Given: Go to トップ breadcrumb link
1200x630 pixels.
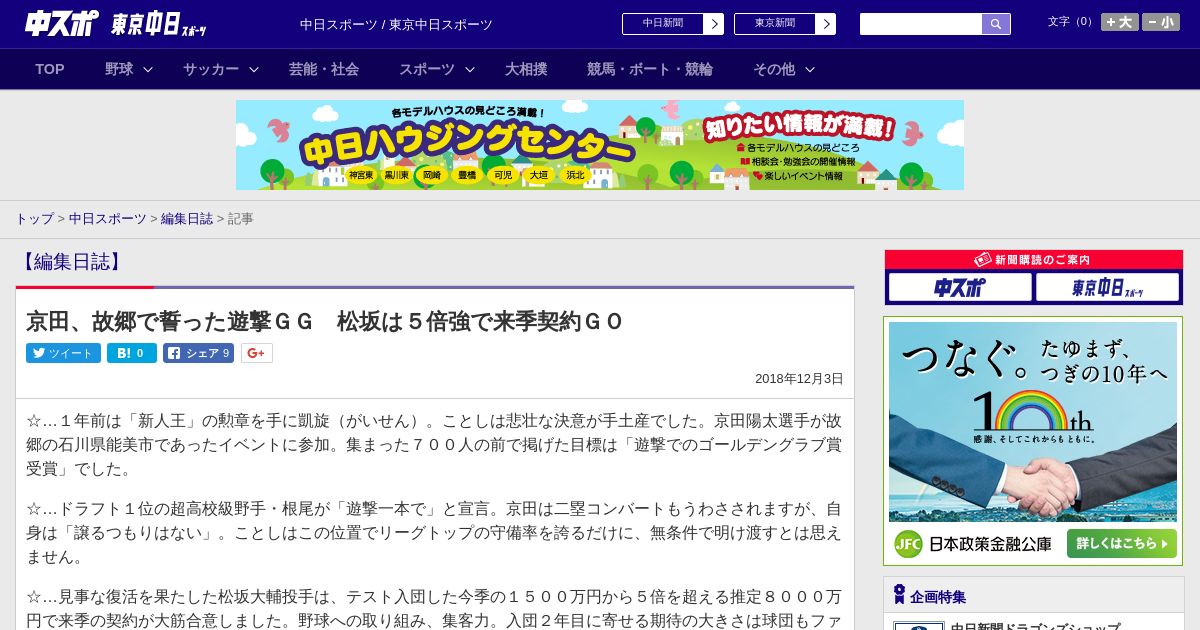Looking at the screenshot, I should coord(34,218).
